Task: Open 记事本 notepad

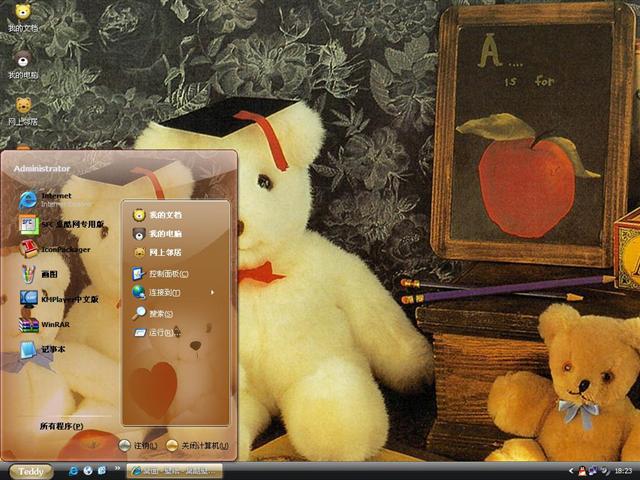Action: point(42,349)
